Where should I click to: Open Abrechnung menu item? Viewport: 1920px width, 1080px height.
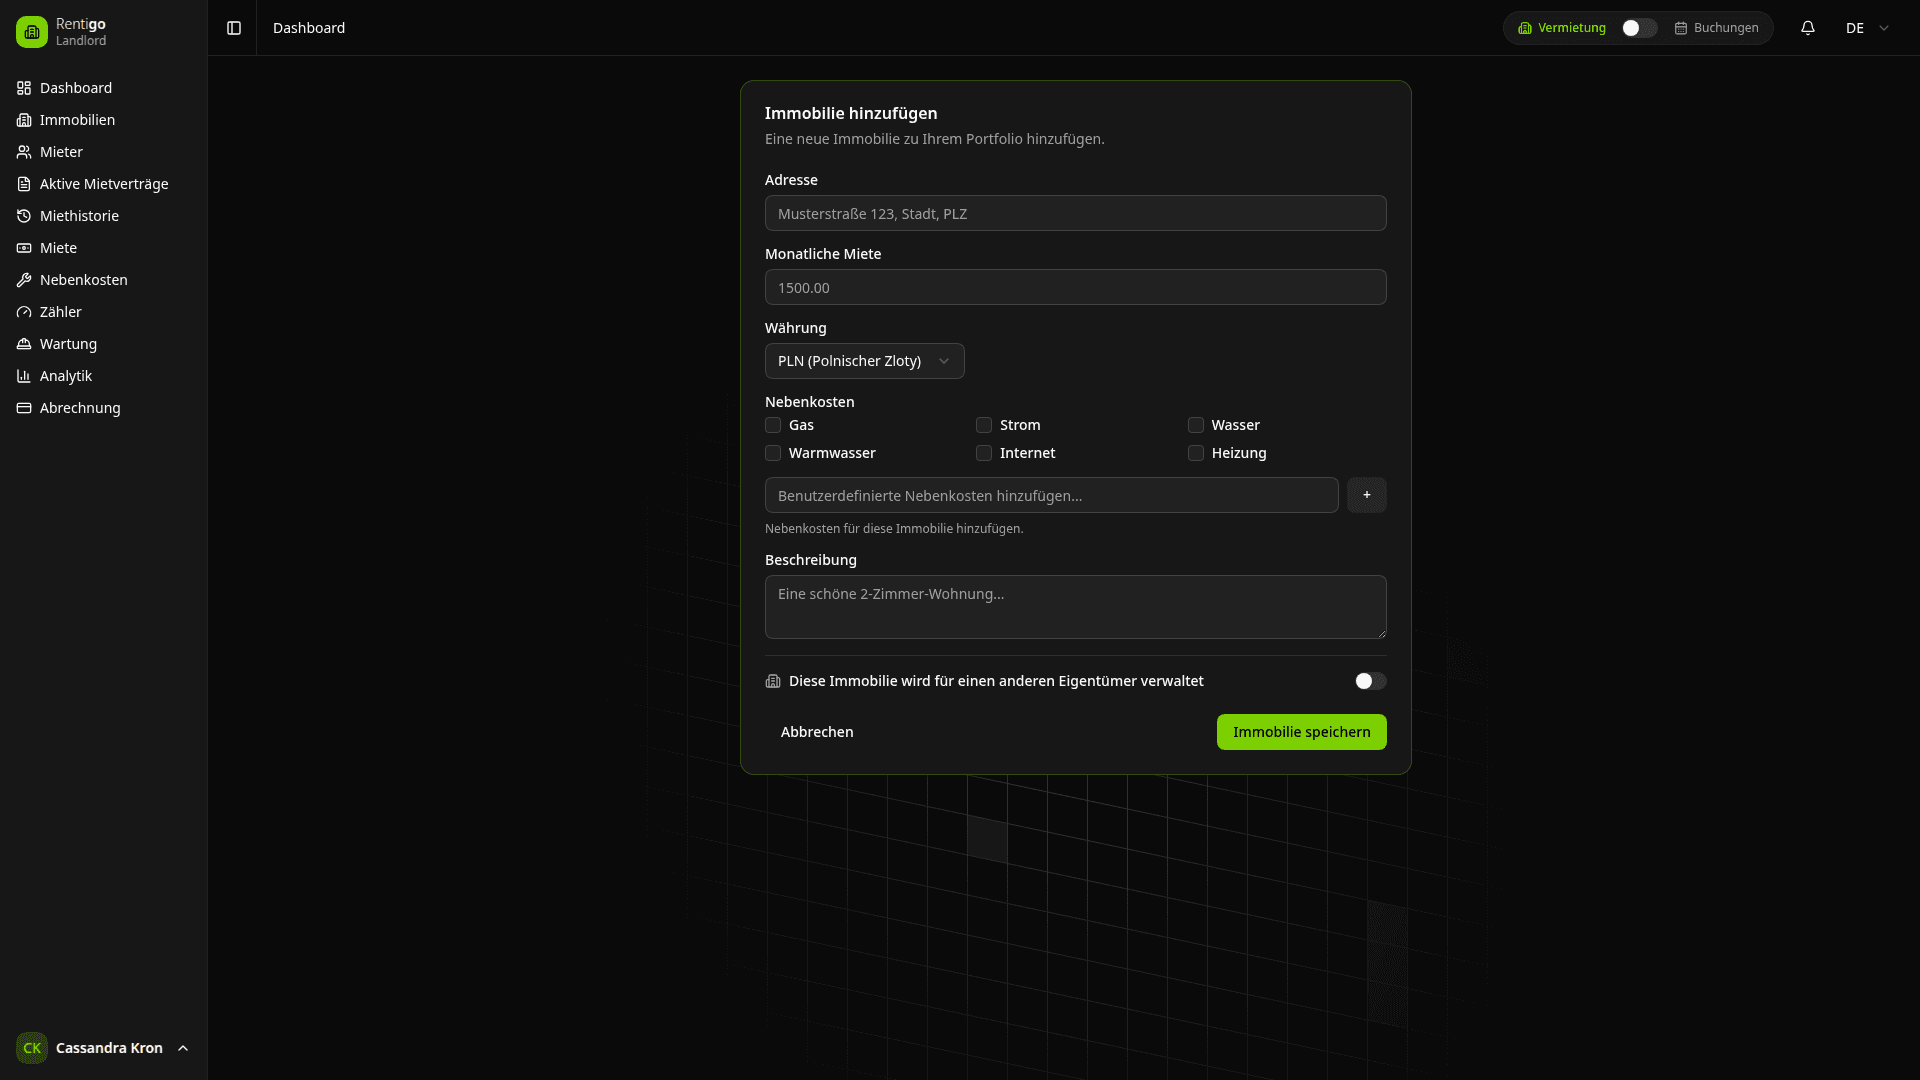click(80, 408)
